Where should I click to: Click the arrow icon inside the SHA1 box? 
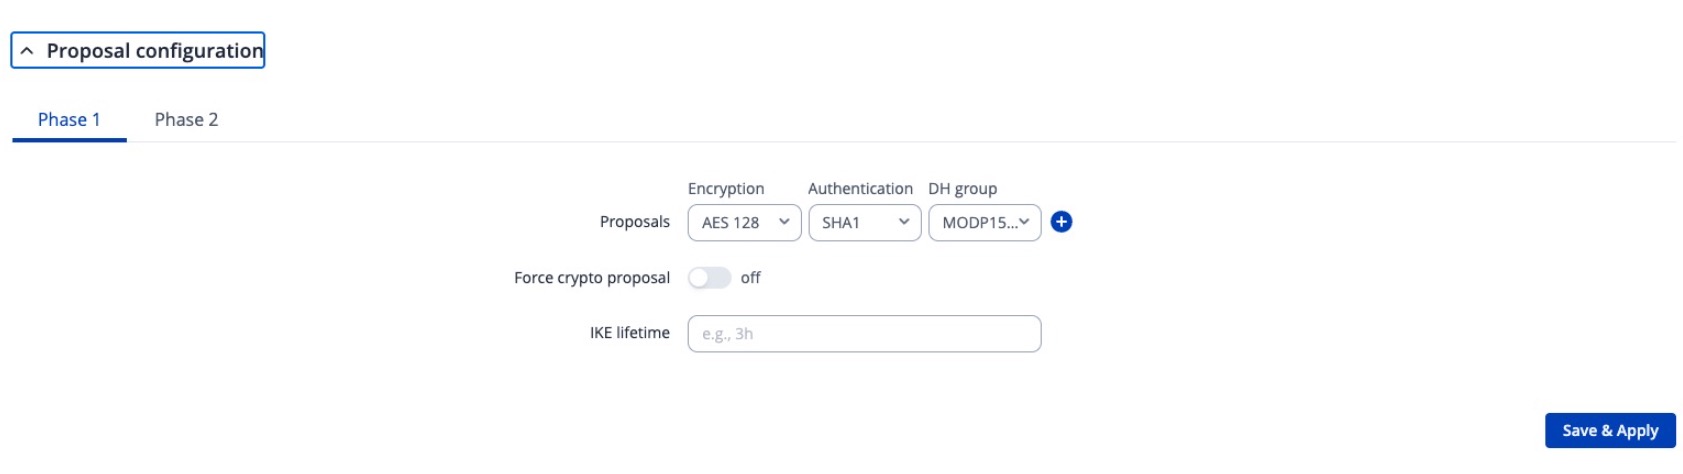(904, 222)
